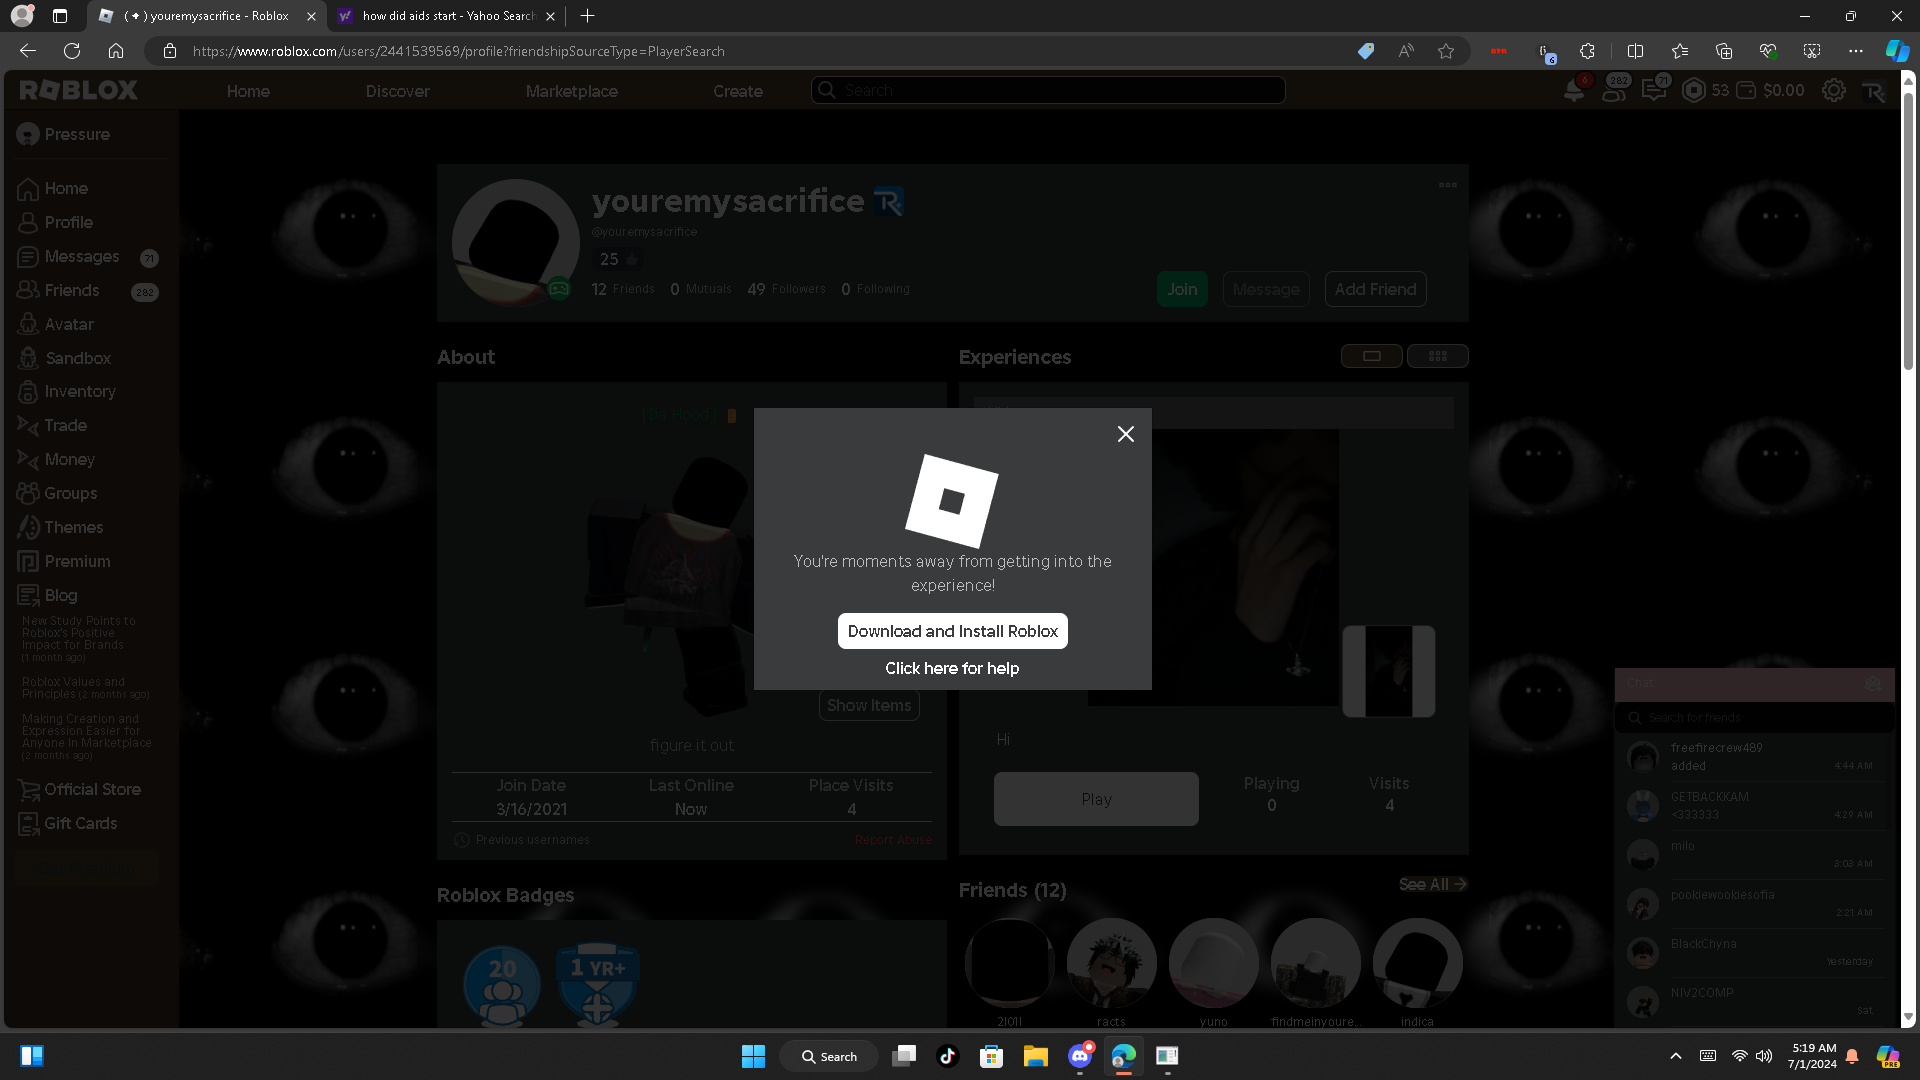Screen dimensions: 1920x1080
Task: Click the Add Friend button
Action: (x=1376, y=289)
